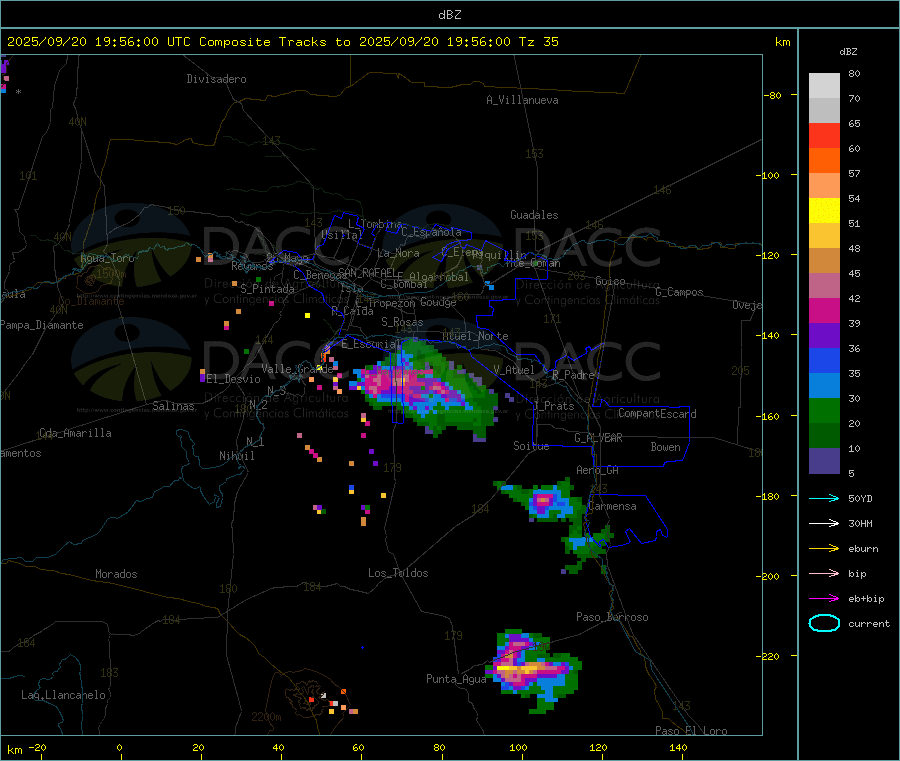Click the 'Guadales' map label
Image resolution: width=900 pixels, height=761 pixels.
tap(534, 215)
